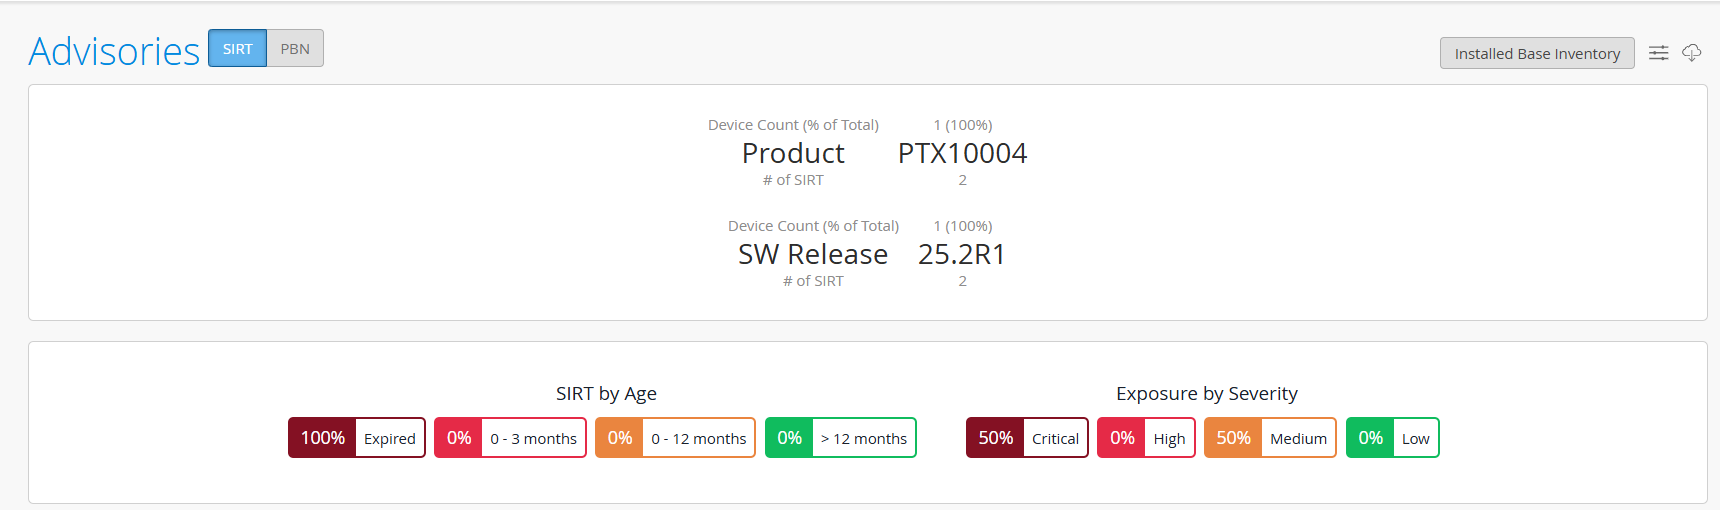
Task: Open Installed Base Inventory
Action: click(1537, 53)
